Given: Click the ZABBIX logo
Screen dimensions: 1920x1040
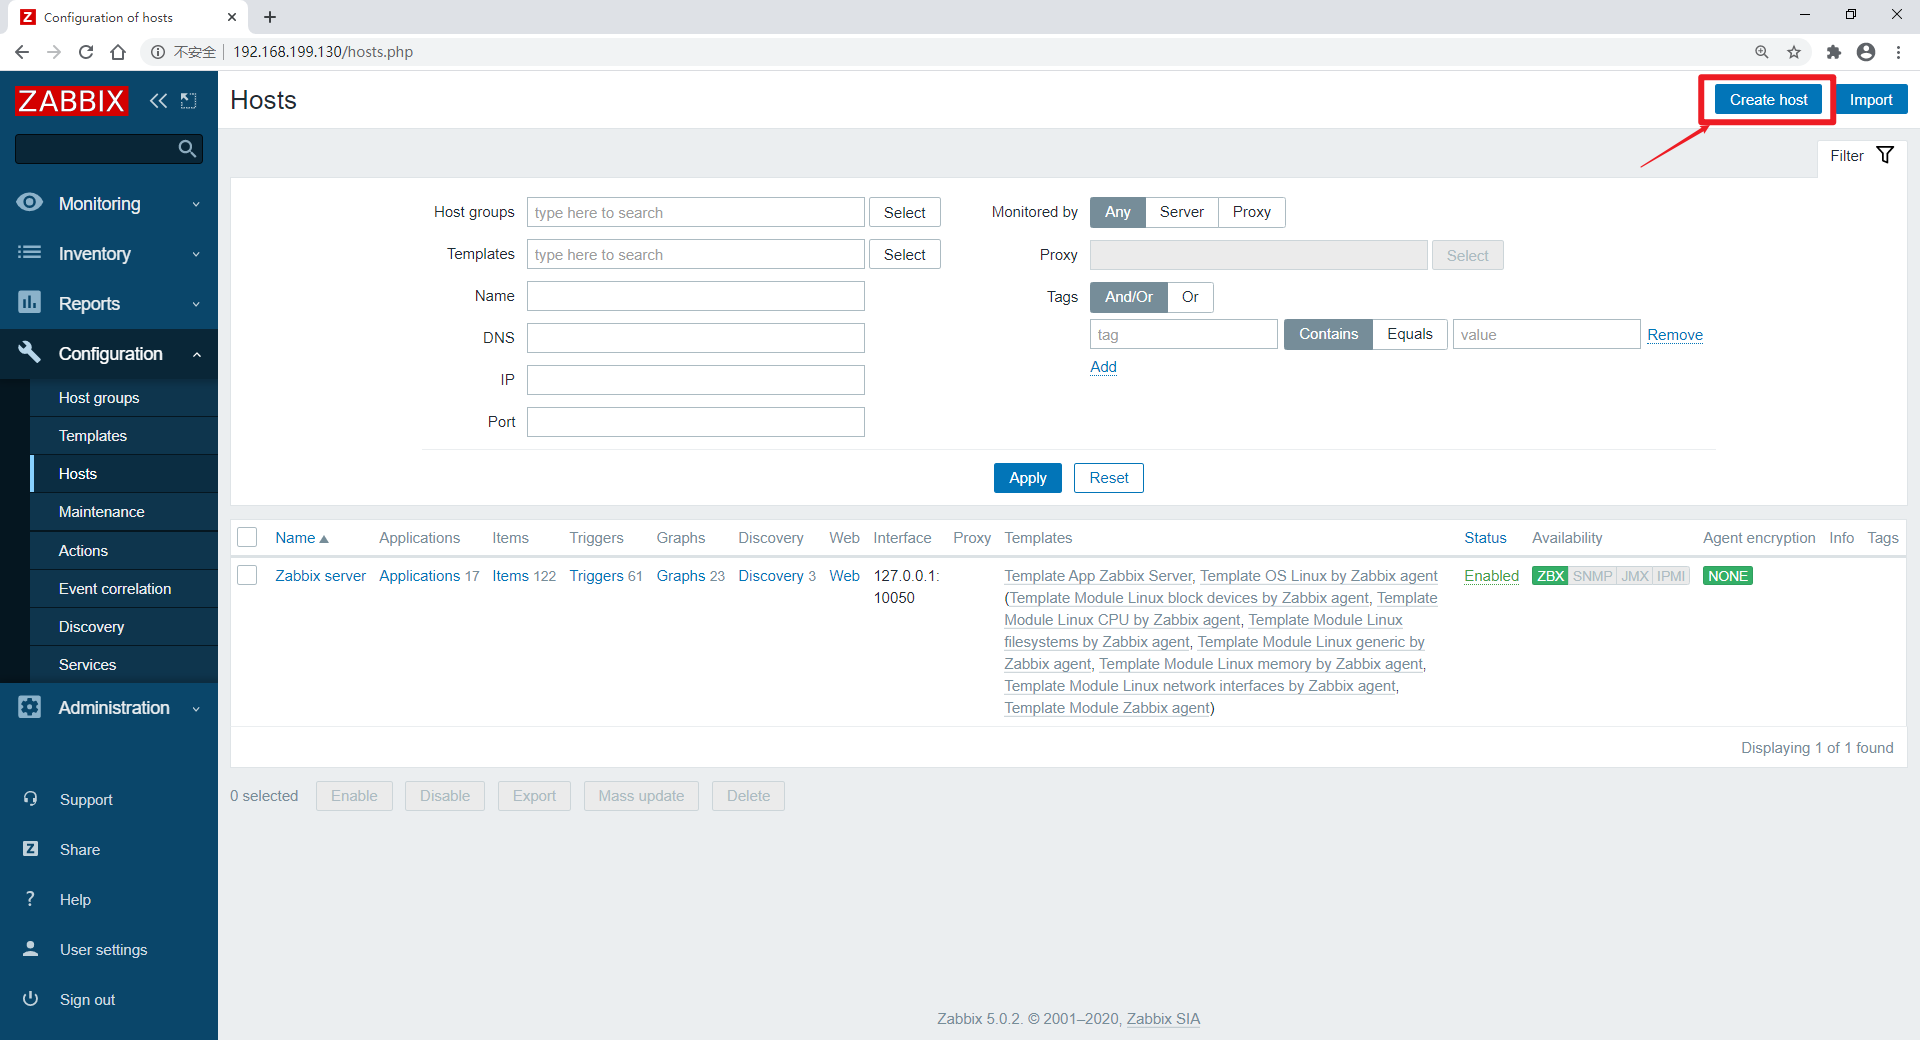Looking at the screenshot, I should point(71,100).
